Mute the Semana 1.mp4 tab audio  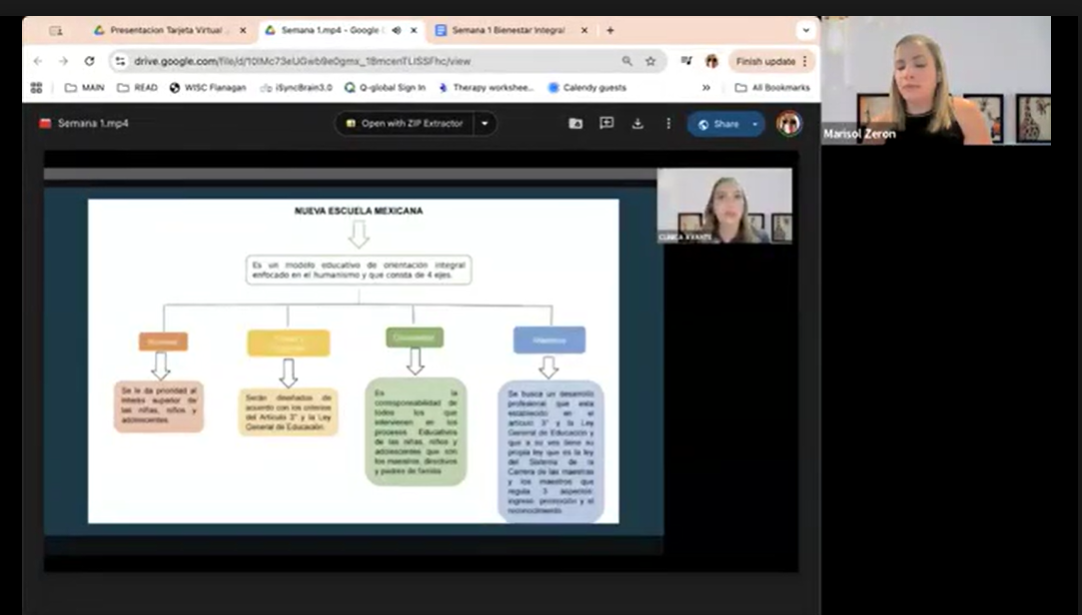coord(397,31)
